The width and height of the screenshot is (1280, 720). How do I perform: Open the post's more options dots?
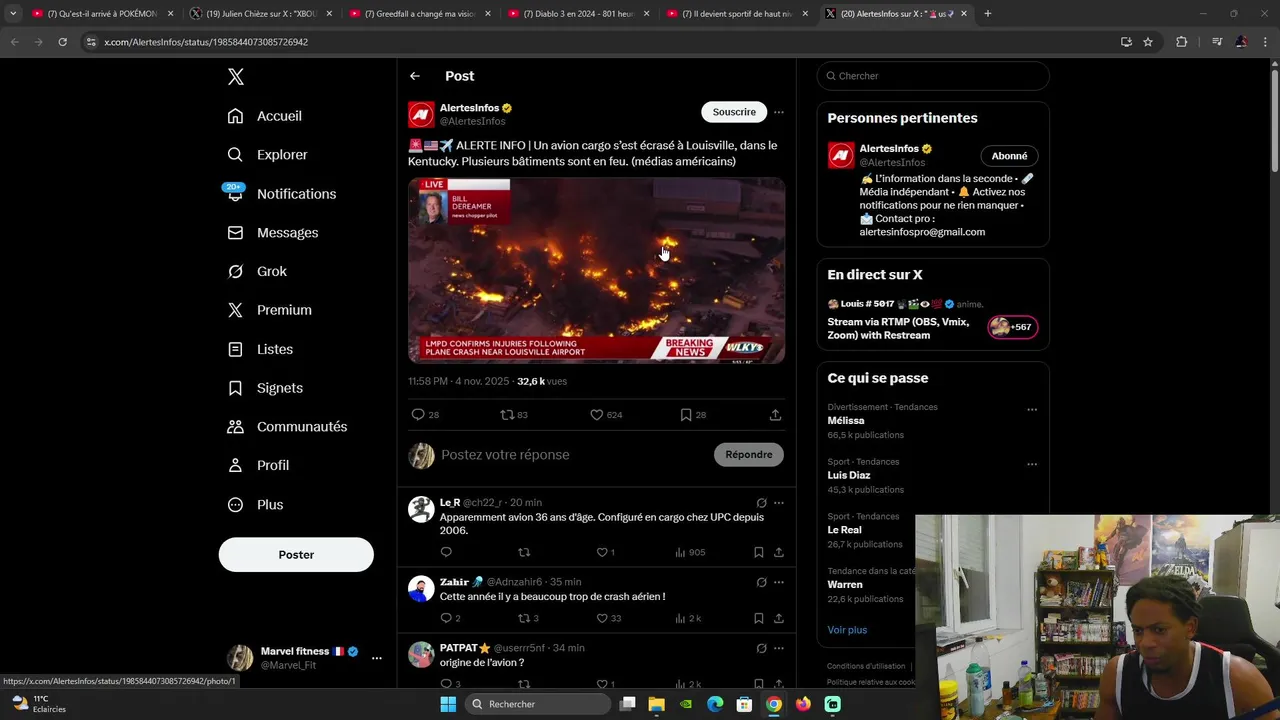pos(779,112)
